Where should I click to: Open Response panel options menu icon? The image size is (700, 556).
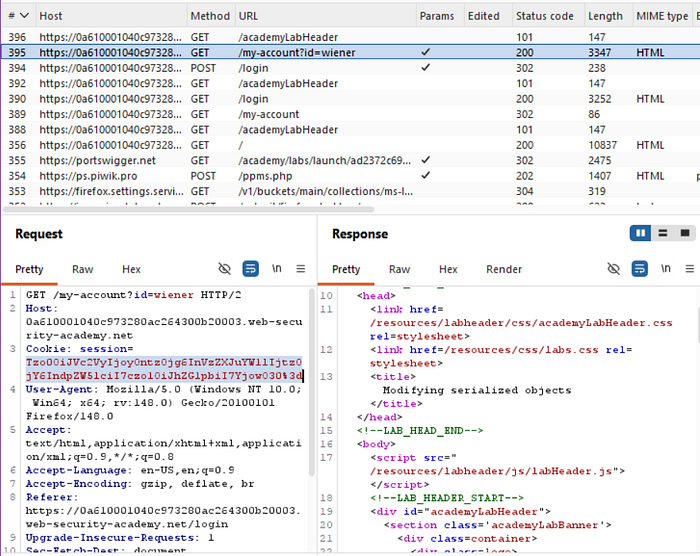(690, 269)
